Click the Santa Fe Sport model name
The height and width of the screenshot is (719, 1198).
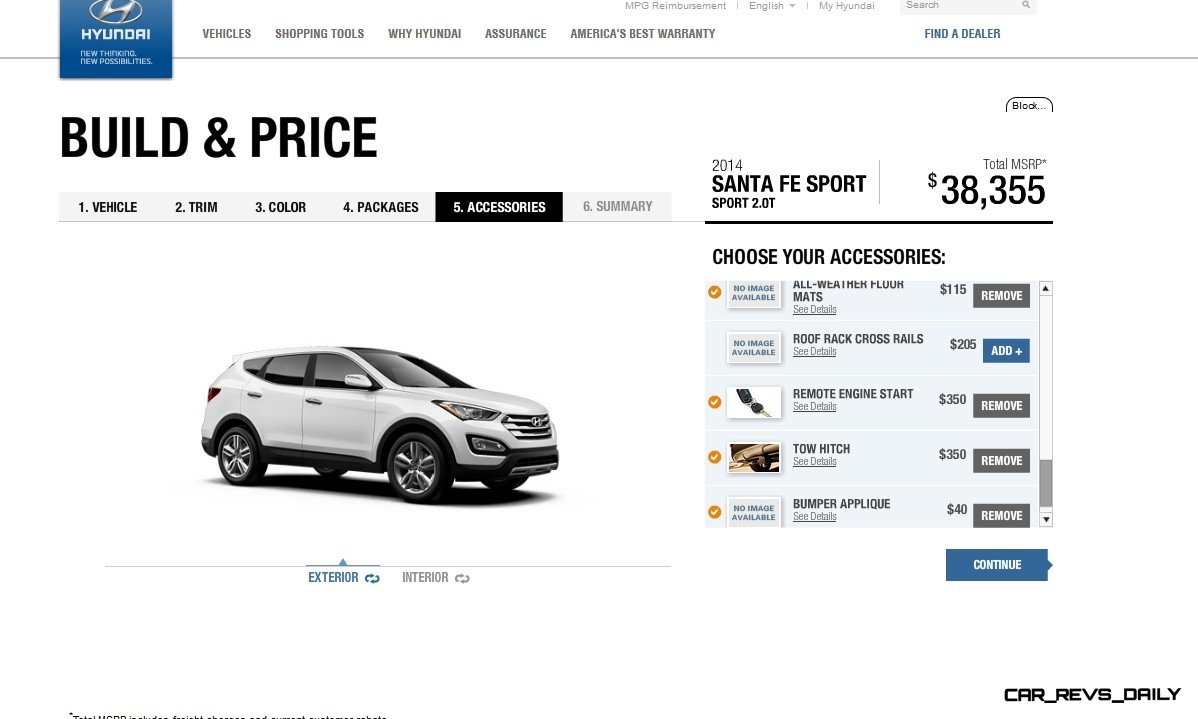point(788,184)
